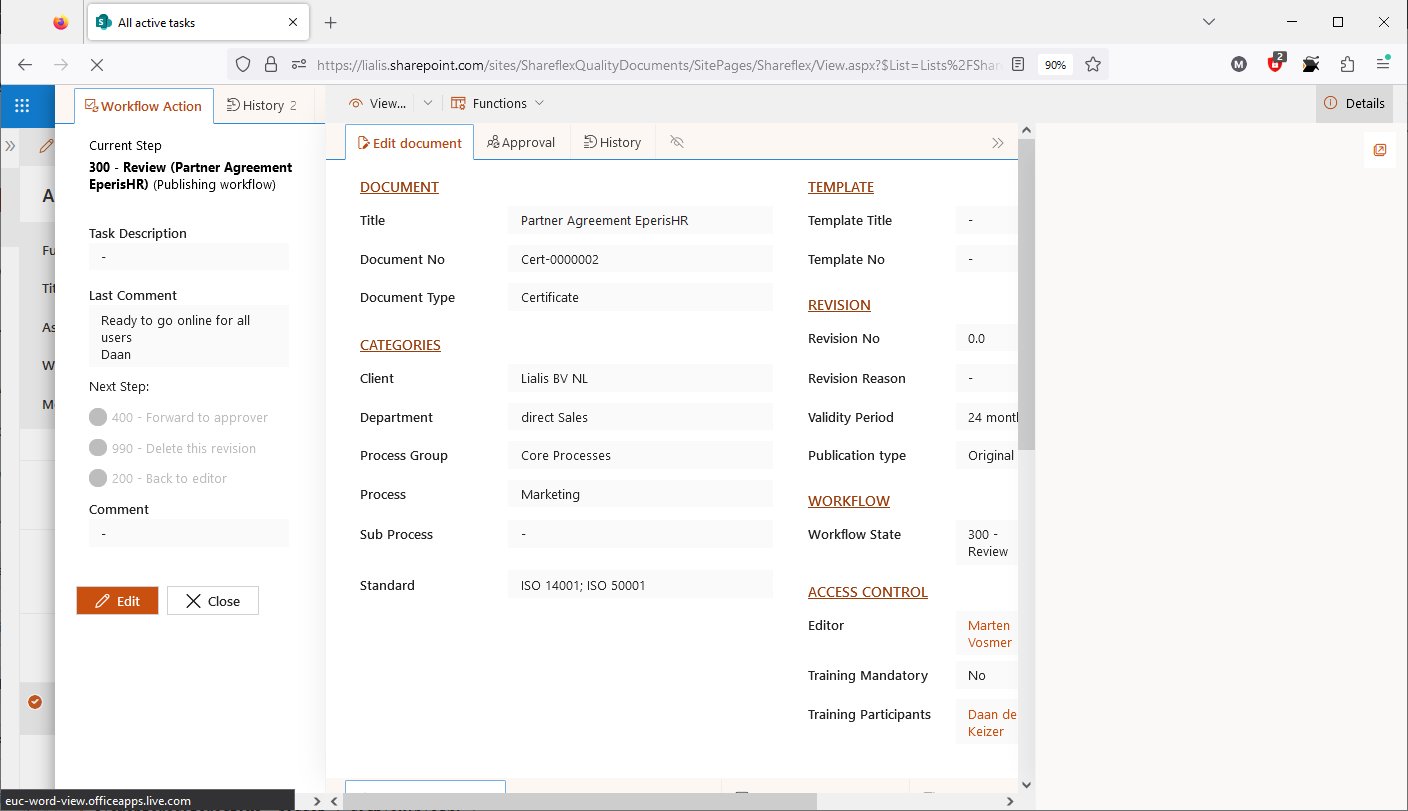Viewport: 1408px width, 811px height.
Task: Select the Edit document tab
Action: pyautogui.click(x=408, y=142)
